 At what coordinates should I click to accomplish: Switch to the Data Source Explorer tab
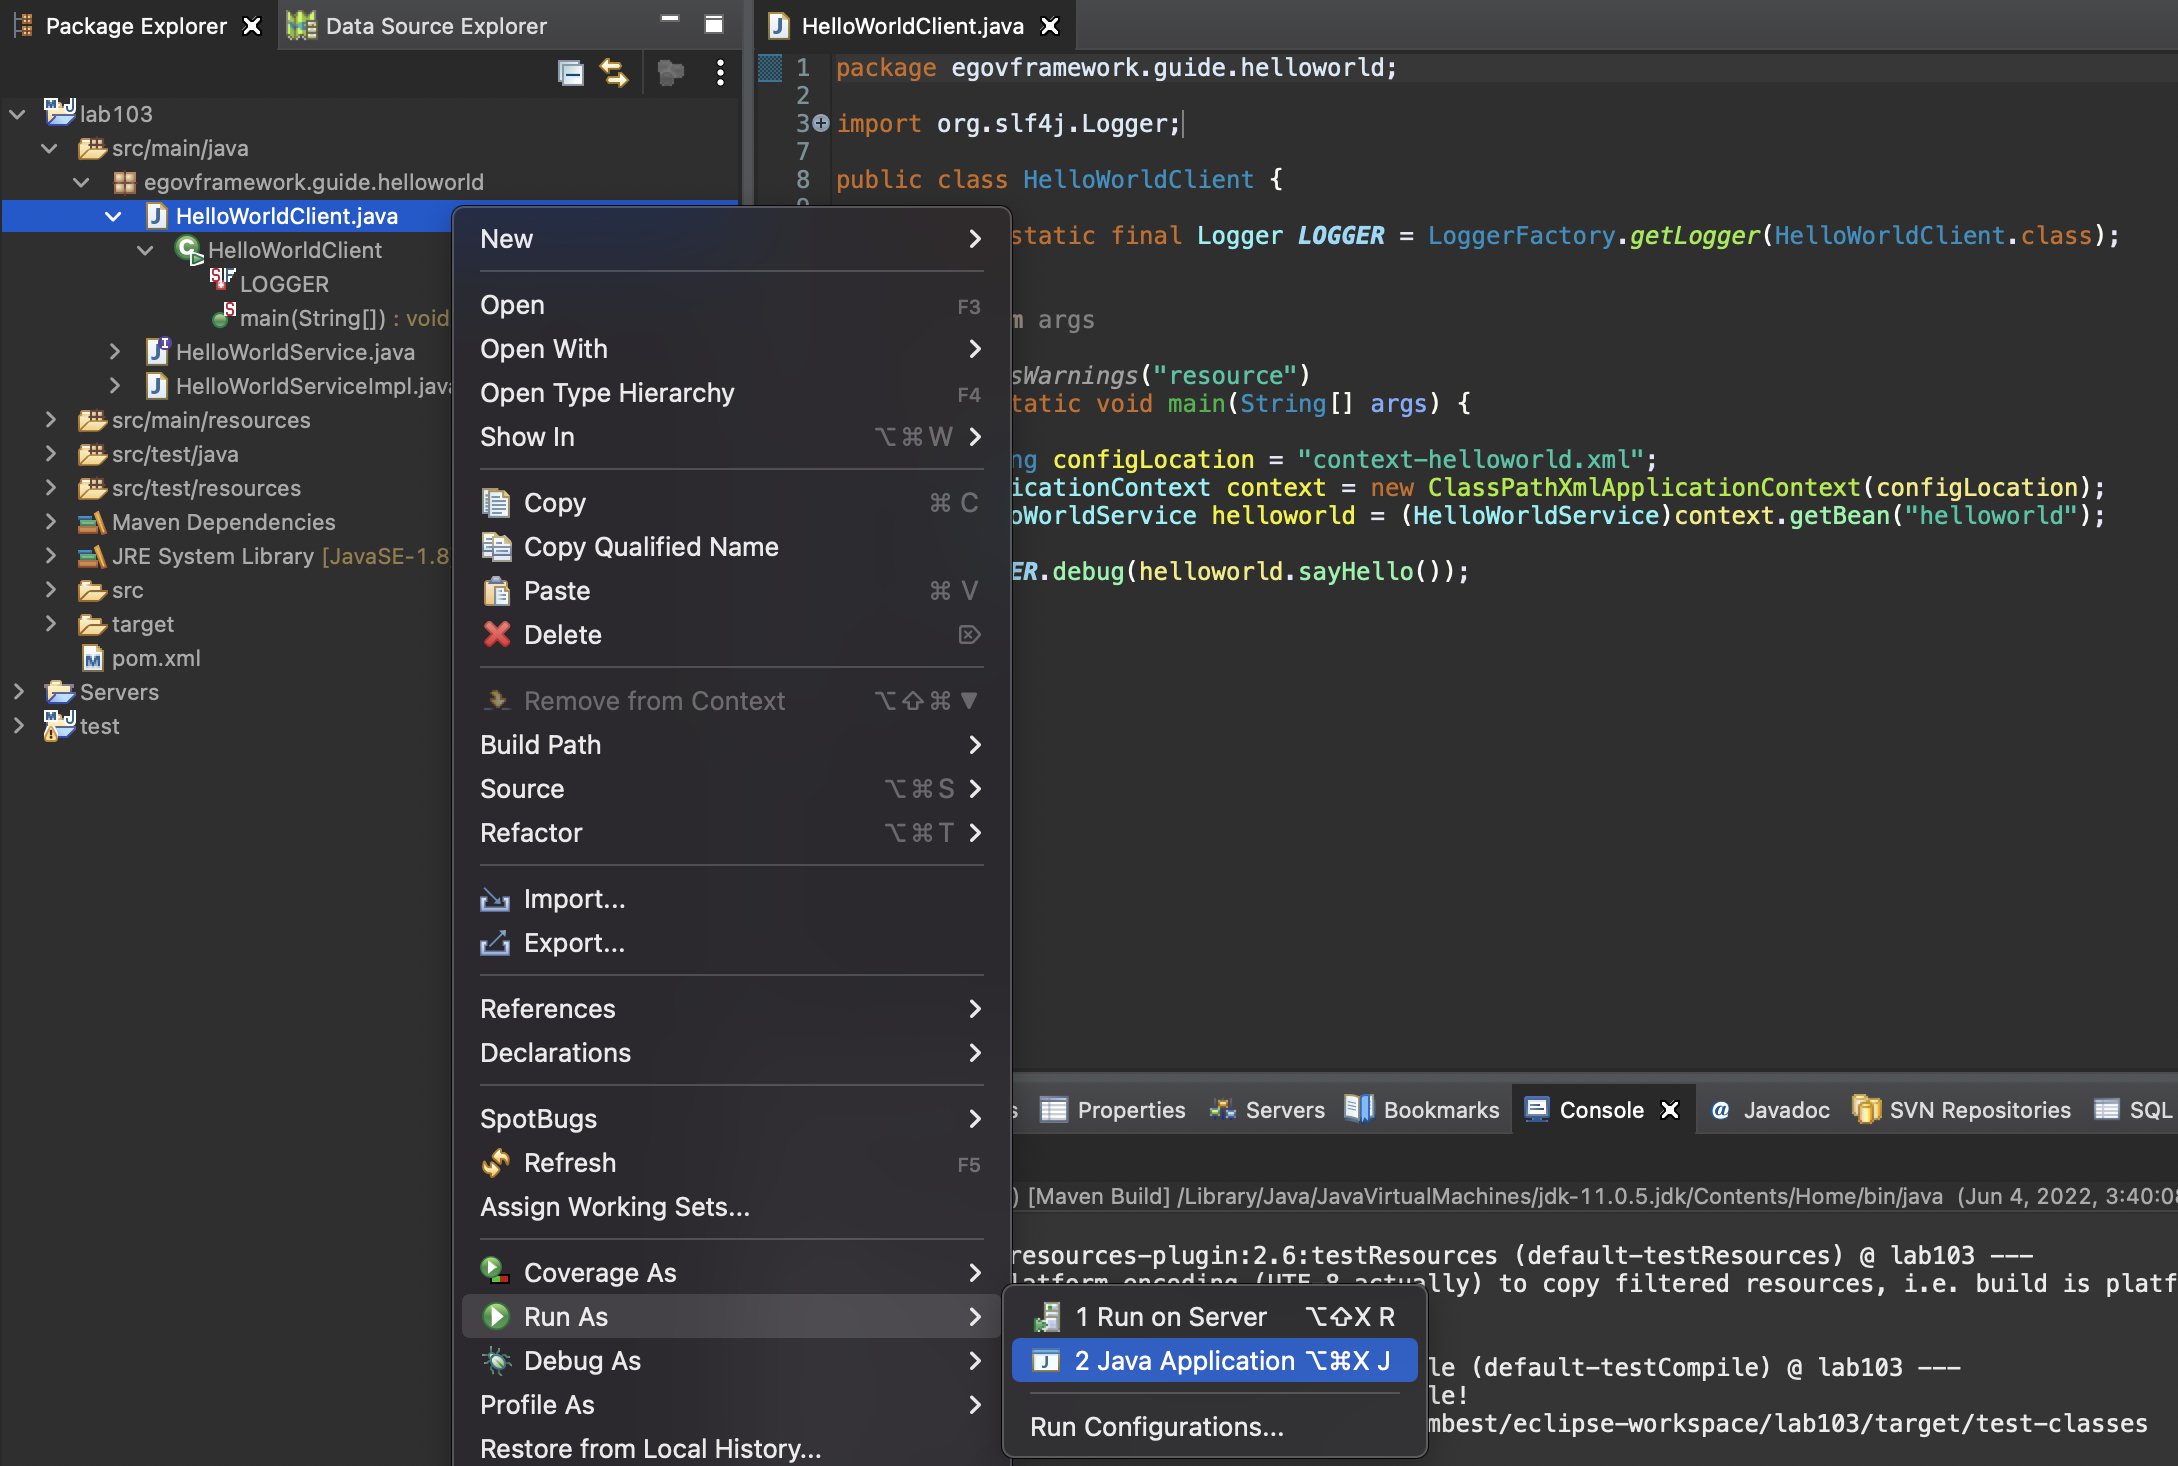(x=418, y=26)
